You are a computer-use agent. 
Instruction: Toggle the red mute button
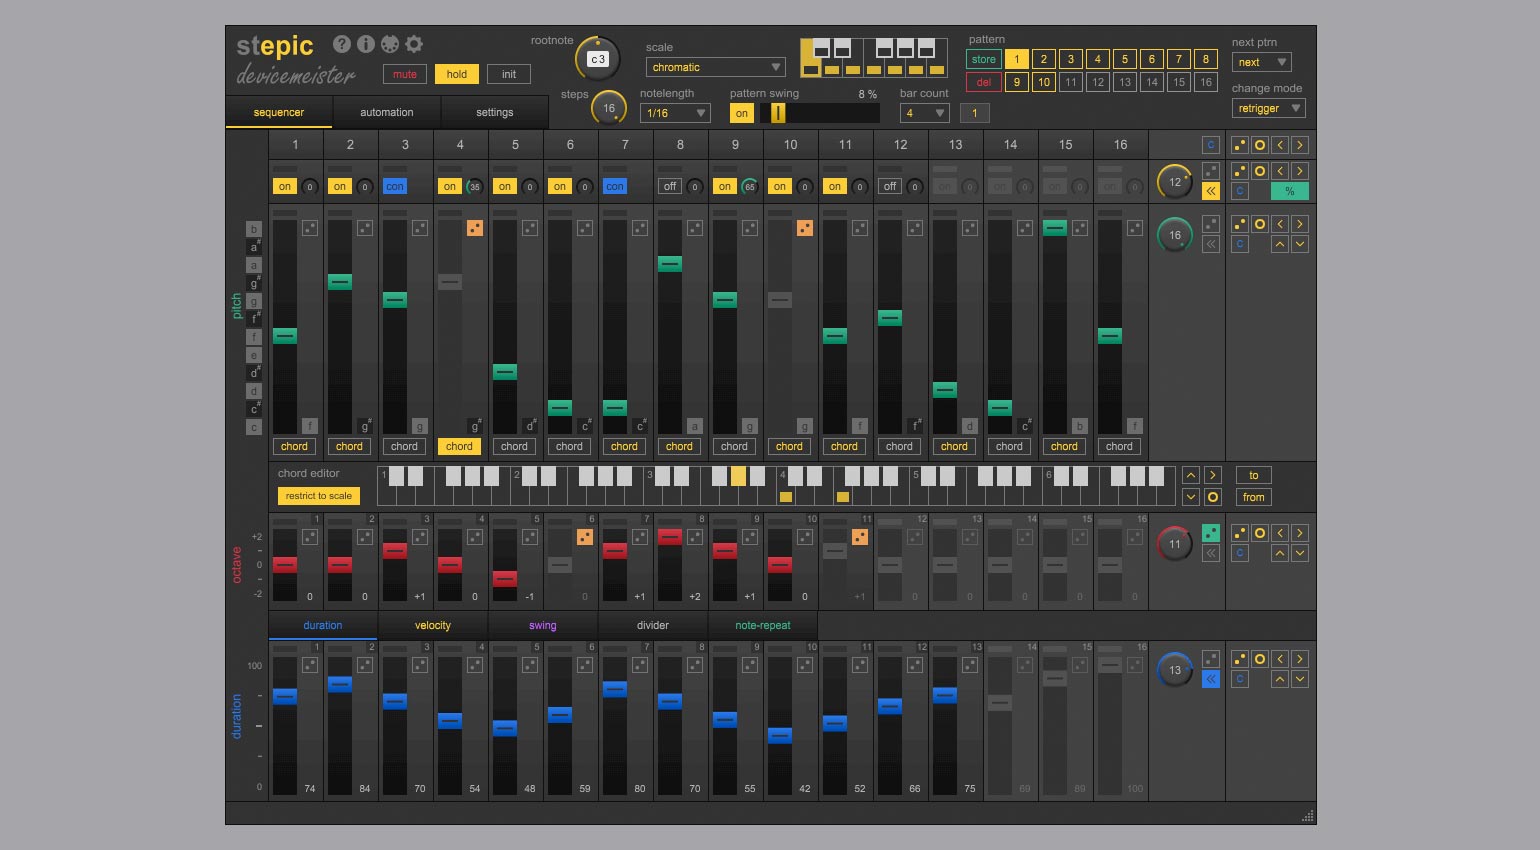point(405,74)
